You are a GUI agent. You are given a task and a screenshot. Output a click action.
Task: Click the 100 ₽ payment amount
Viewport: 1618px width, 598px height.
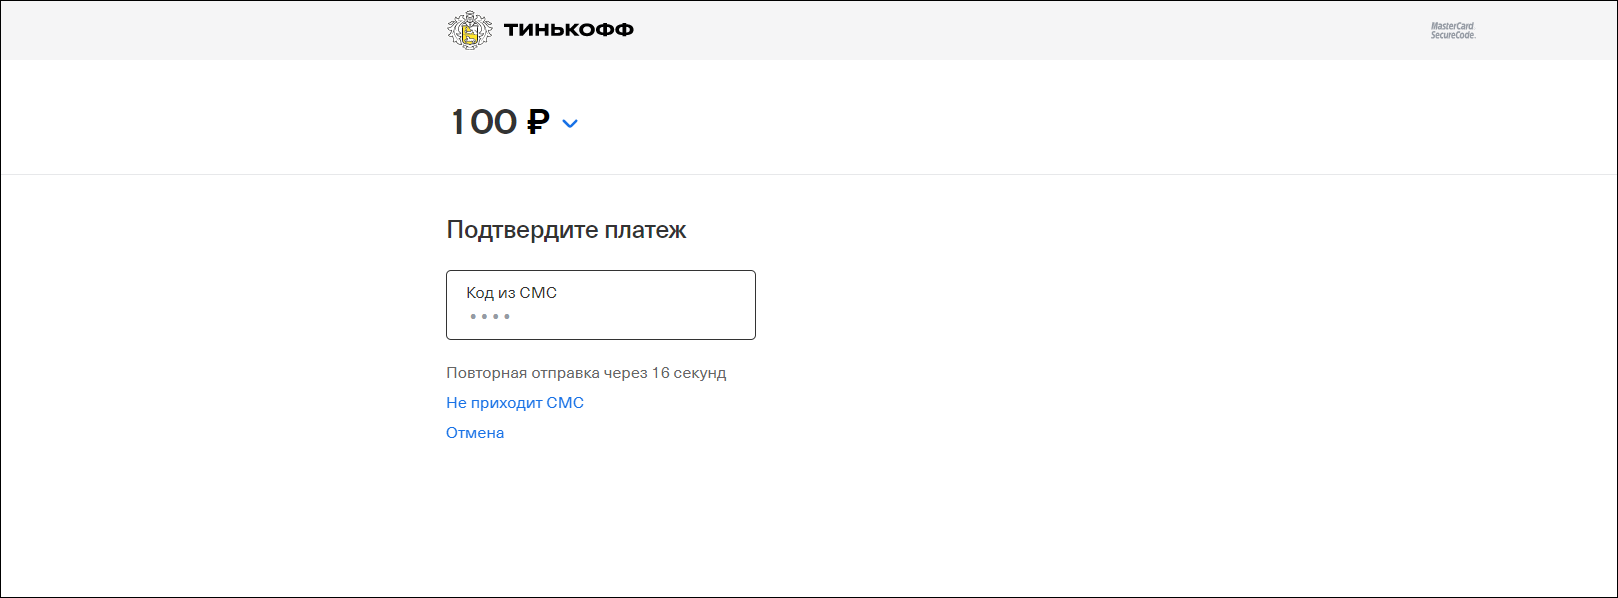(x=500, y=122)
